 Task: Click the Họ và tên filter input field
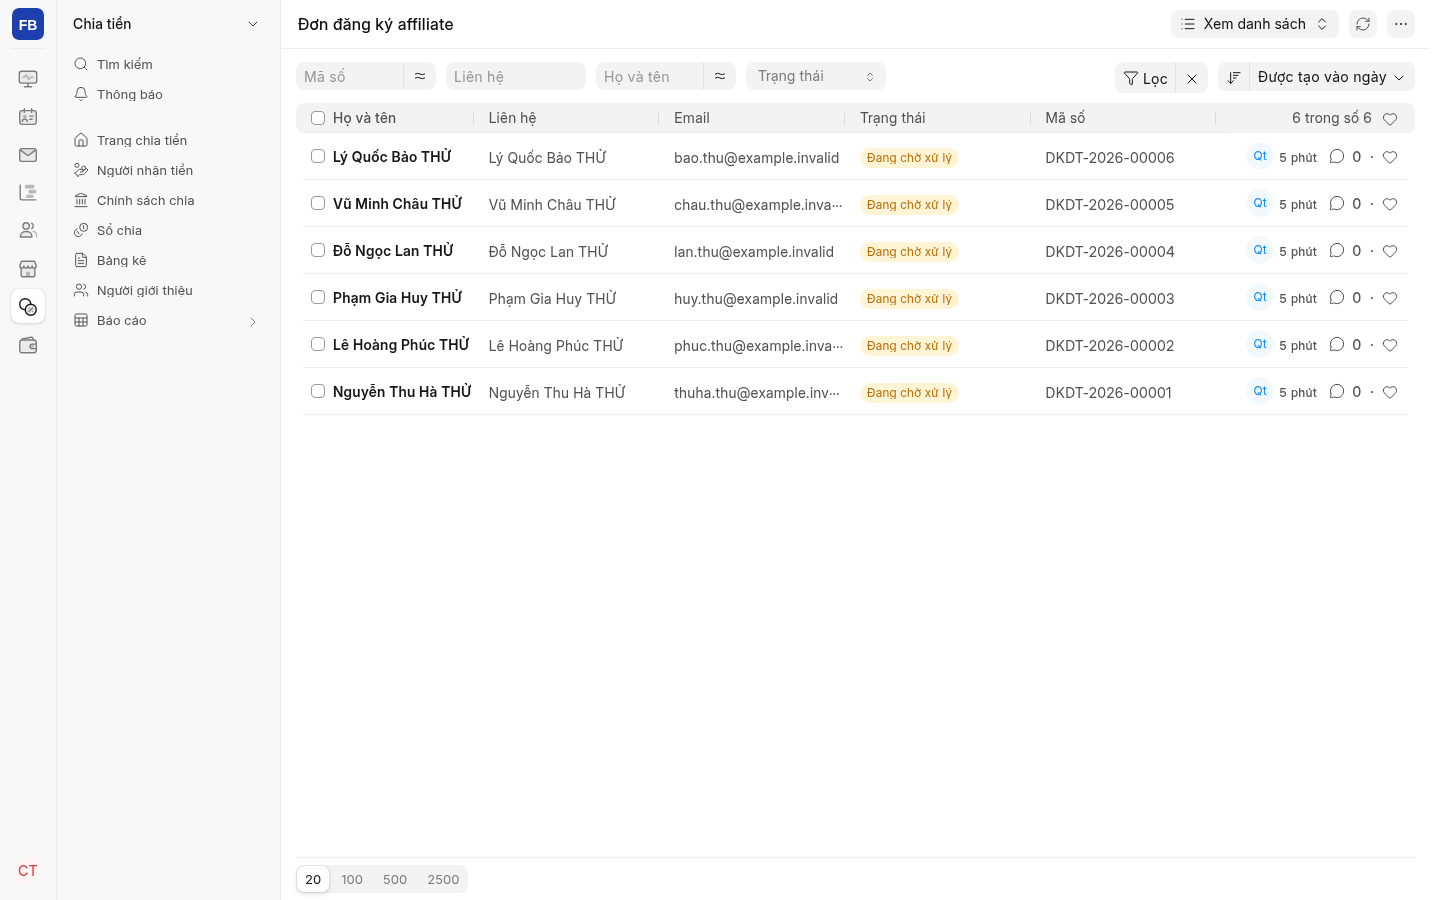pyautogui.click(x=650, y=76)
